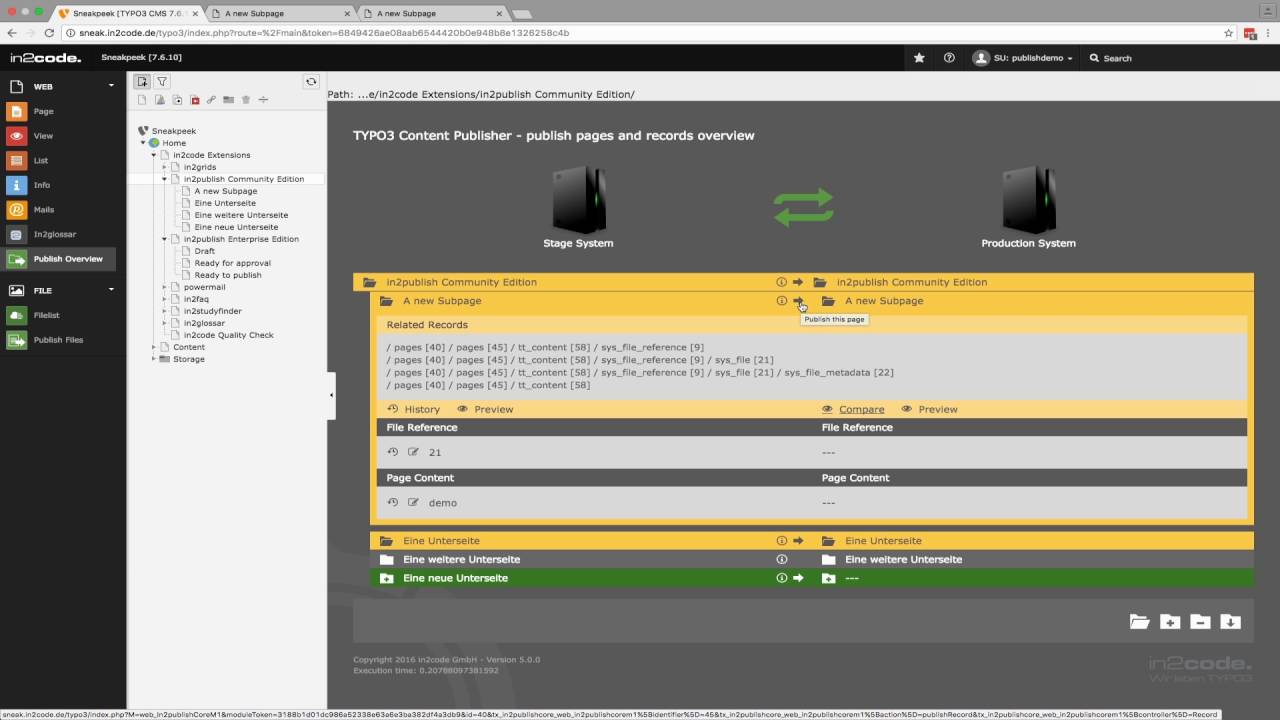Select 'Eine neue Unterseite' in page tree

coord(236,227)
